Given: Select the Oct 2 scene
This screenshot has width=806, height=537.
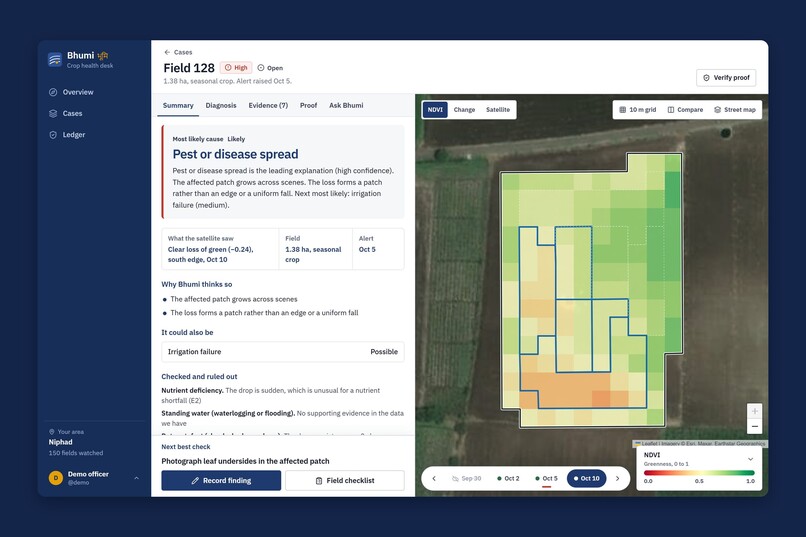Looking at the screenshot, I should (508, 478).
